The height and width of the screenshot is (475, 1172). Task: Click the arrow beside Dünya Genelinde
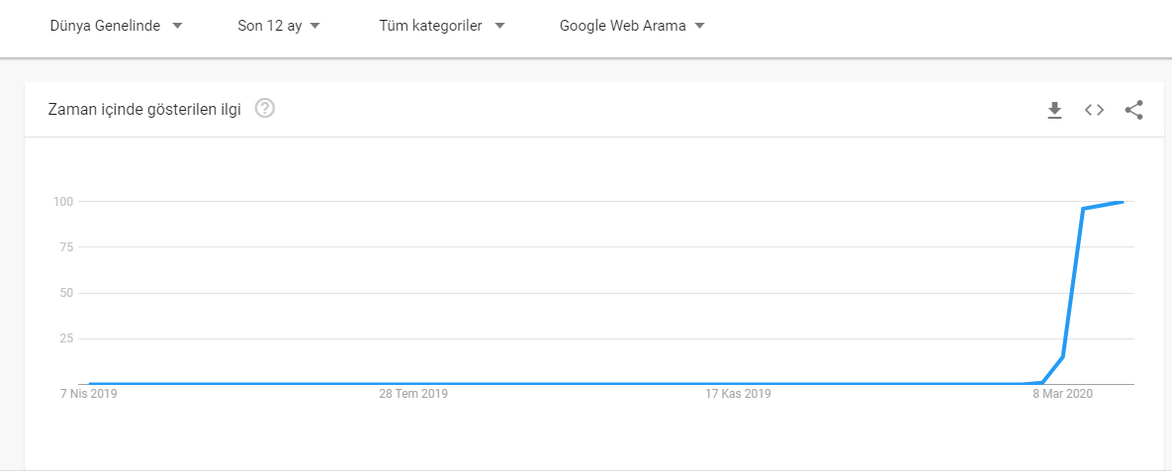[177, 26]
